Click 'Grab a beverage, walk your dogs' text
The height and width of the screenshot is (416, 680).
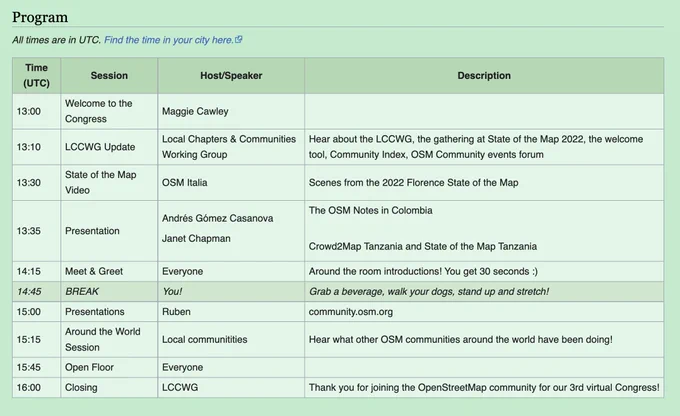tap(429, 292)
